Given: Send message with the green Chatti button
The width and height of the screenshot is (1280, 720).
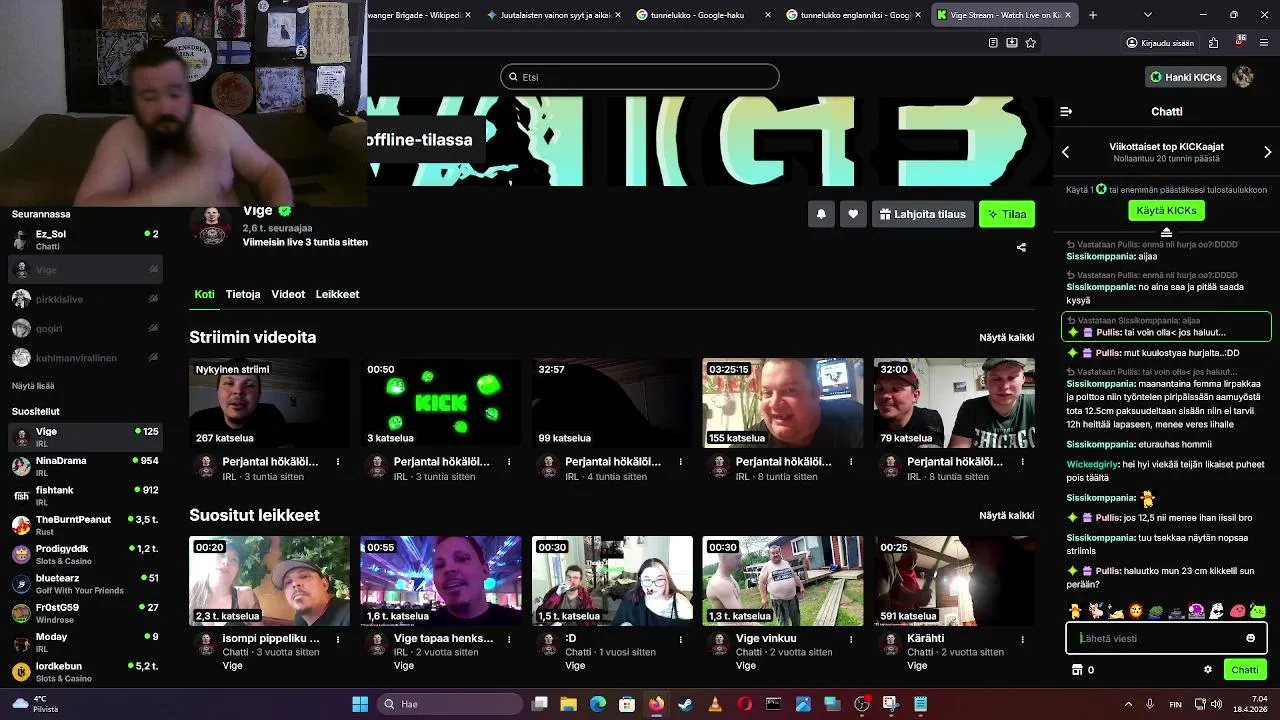Looking at the screenshot, I should pos(1245,670).
